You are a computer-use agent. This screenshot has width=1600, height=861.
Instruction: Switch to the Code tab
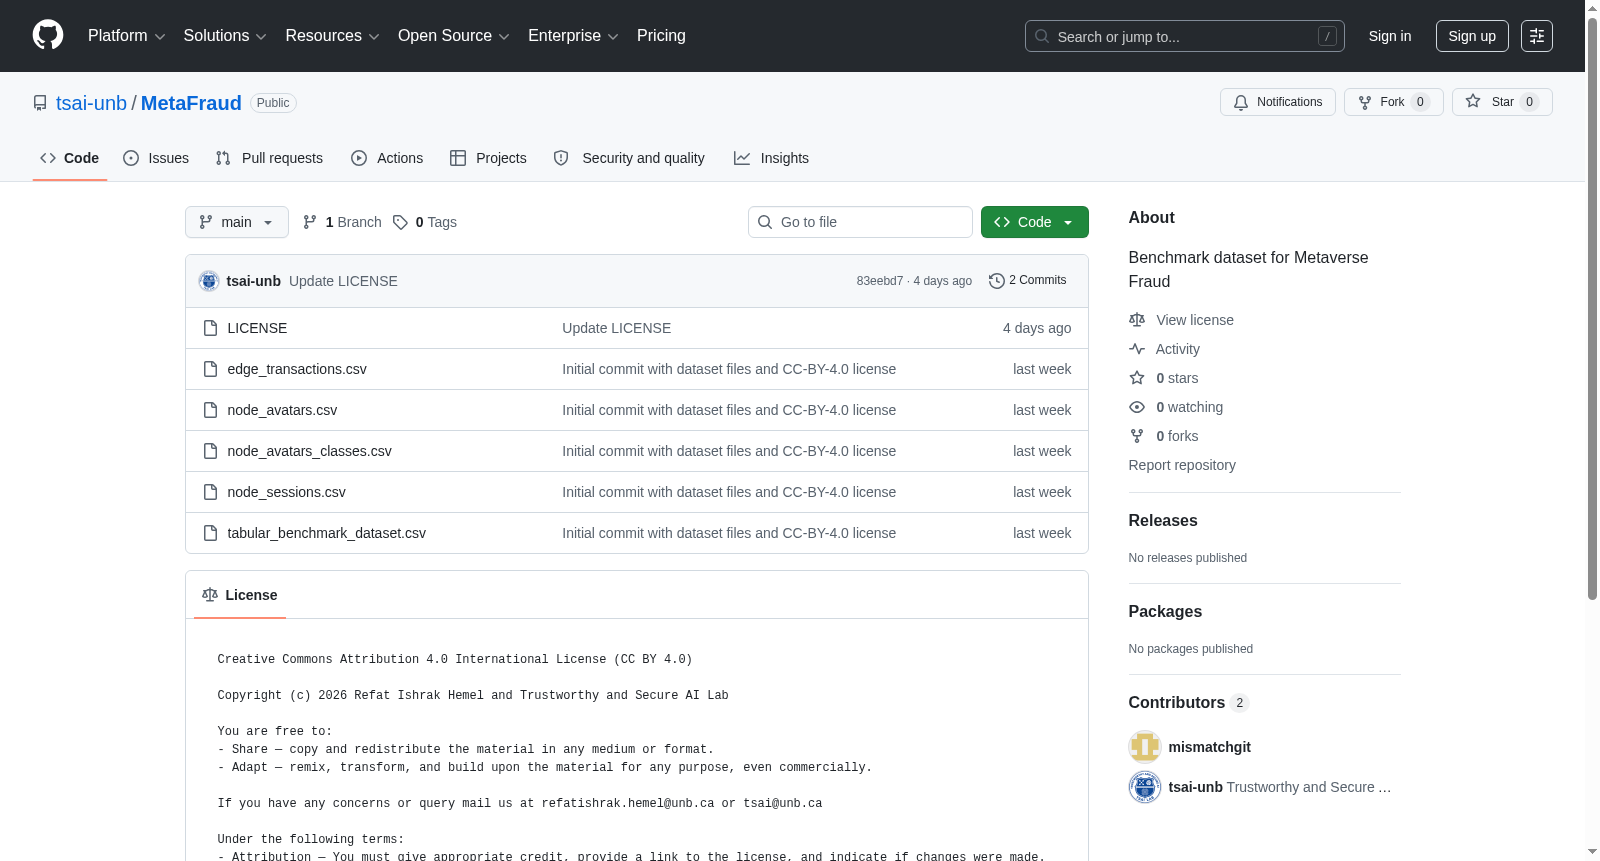pyautogui.click(x=70, y=158)
